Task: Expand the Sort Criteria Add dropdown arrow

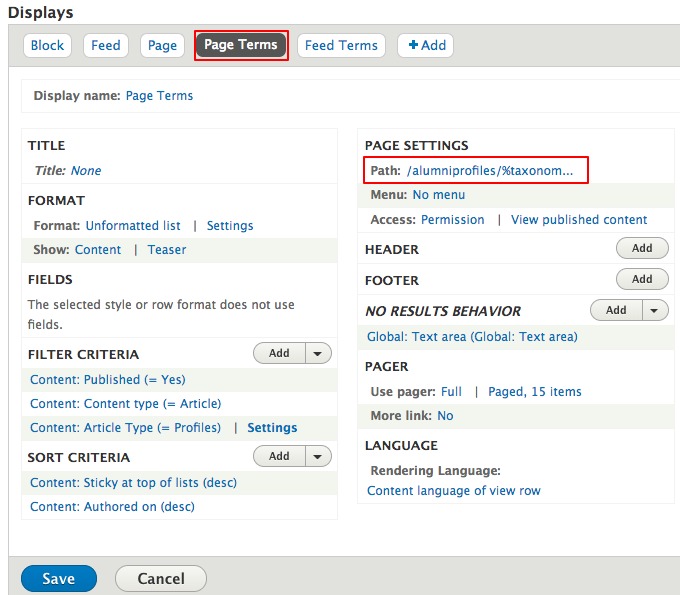Action: (x=318, y=456)
